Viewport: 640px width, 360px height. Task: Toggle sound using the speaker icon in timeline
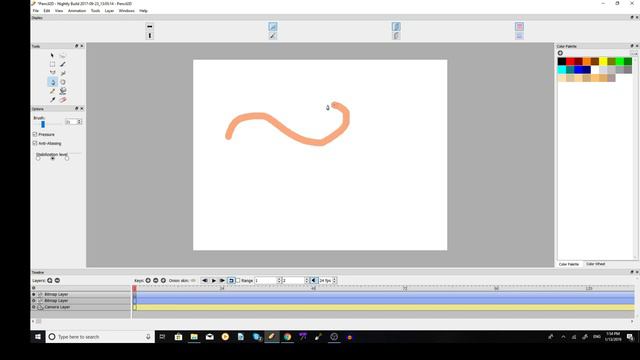tap(314, 280)
